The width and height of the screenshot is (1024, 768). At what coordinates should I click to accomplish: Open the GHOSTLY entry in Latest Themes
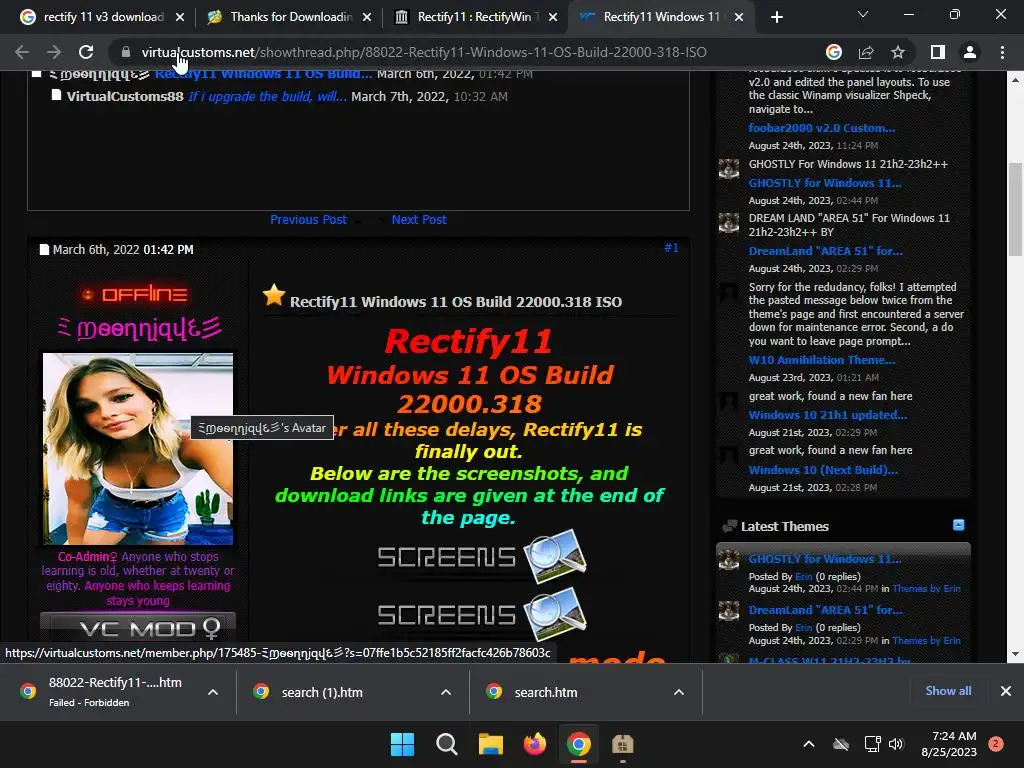click(824, 559)
